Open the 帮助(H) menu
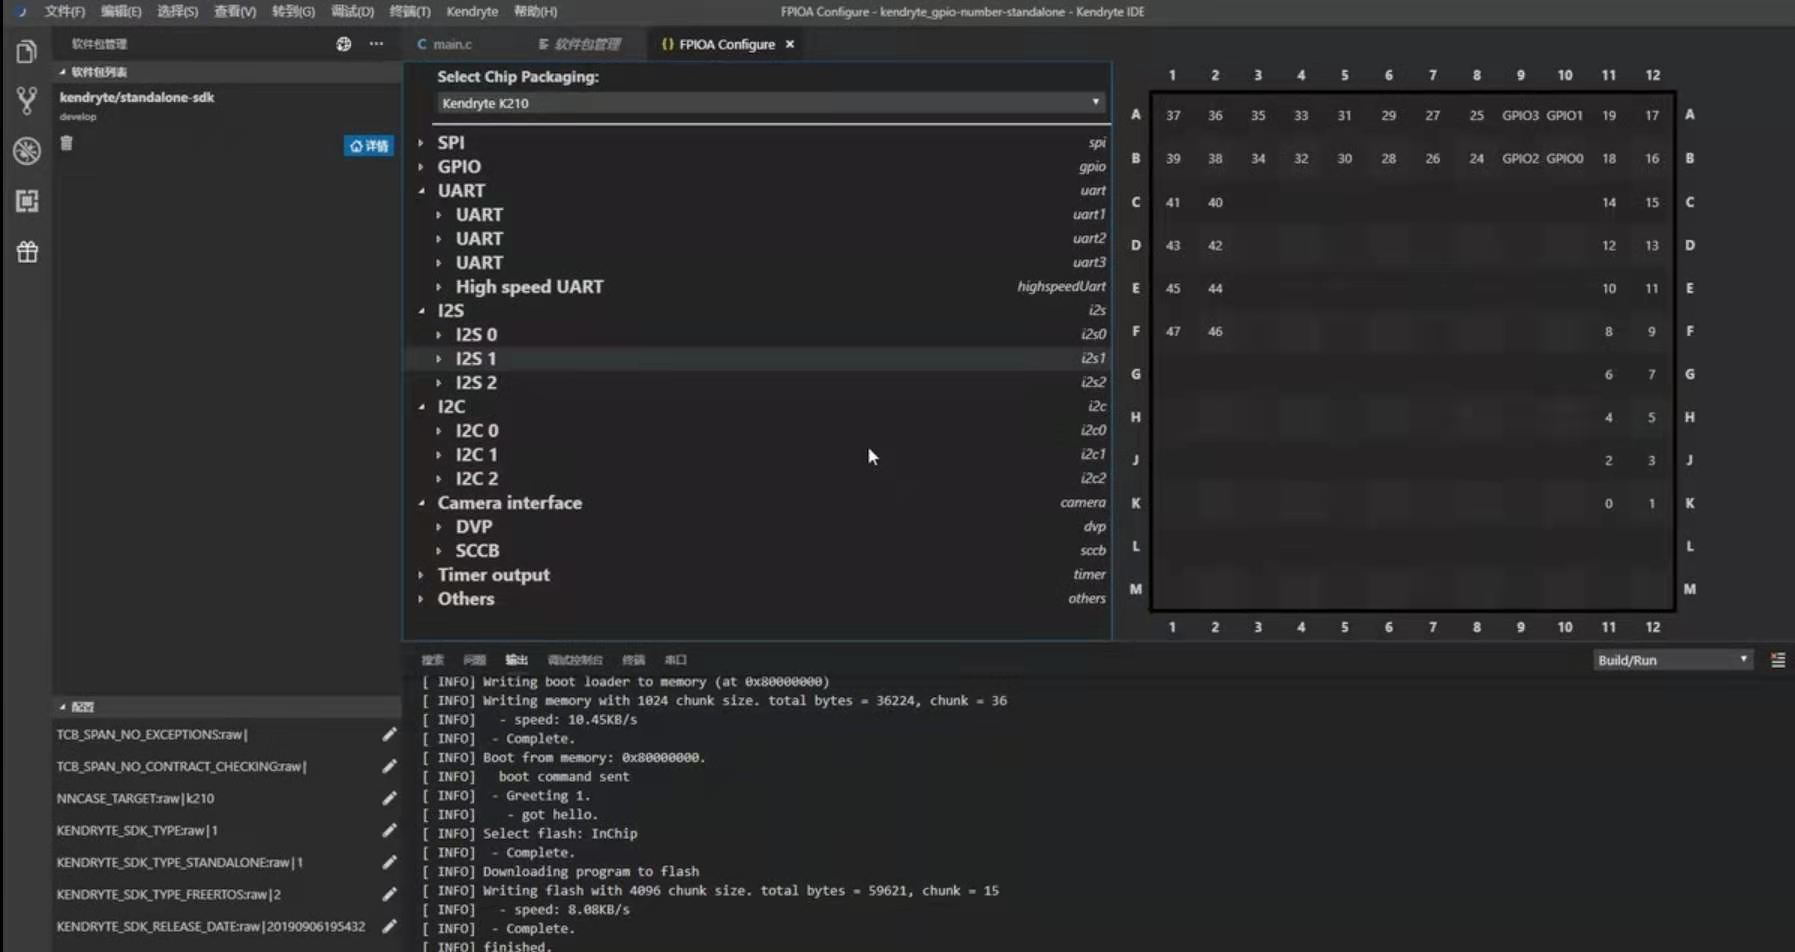1795x952 pixels. pyautogui.click(x=535, y=12)
